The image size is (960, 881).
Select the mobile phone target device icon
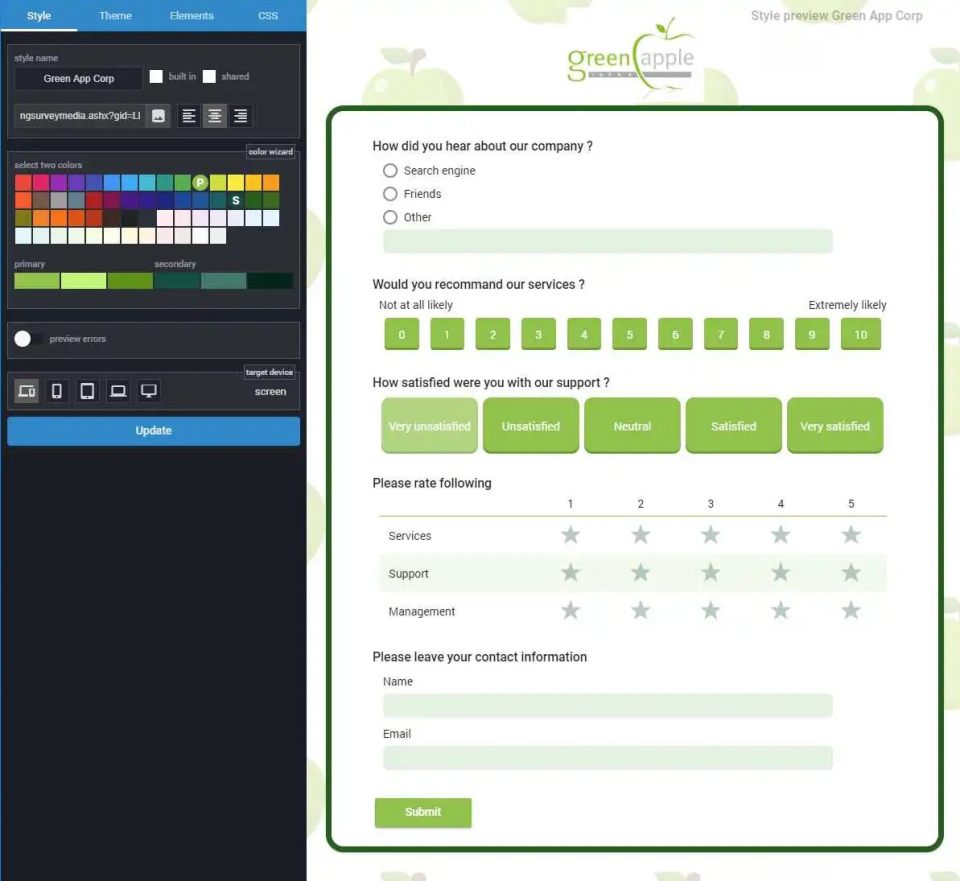56,390
